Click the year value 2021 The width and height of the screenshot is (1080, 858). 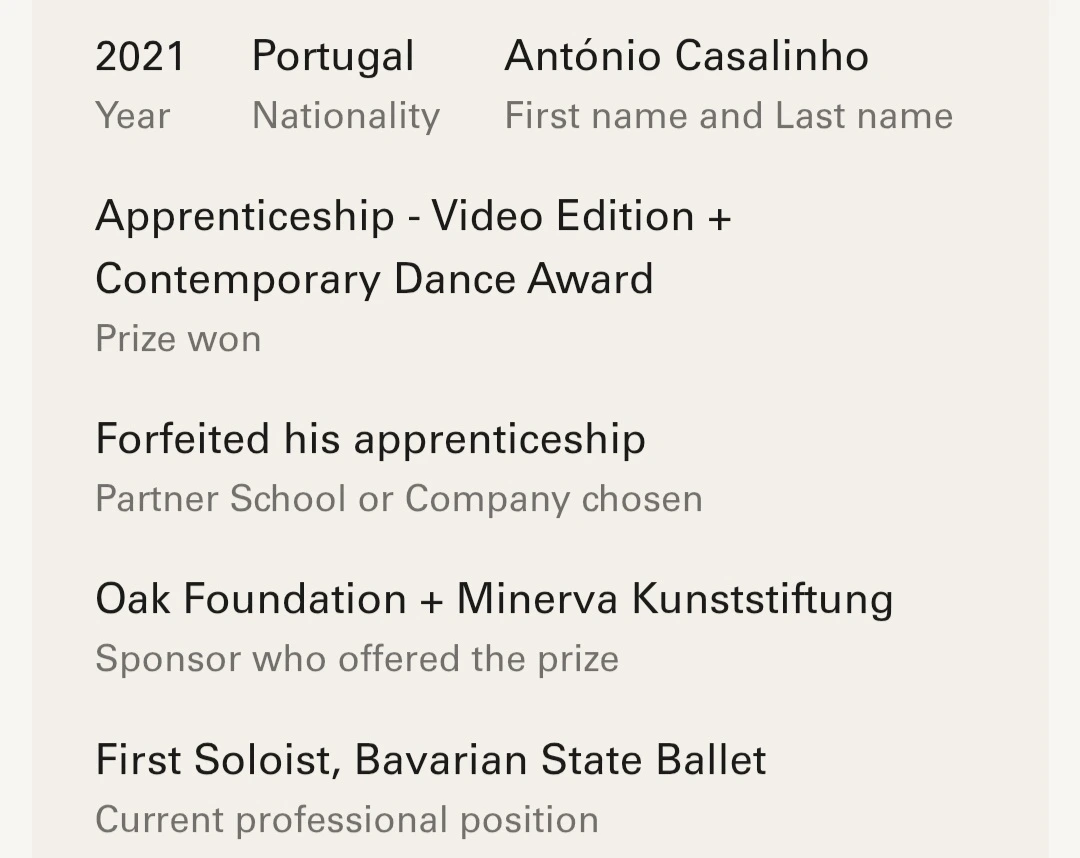140,56
